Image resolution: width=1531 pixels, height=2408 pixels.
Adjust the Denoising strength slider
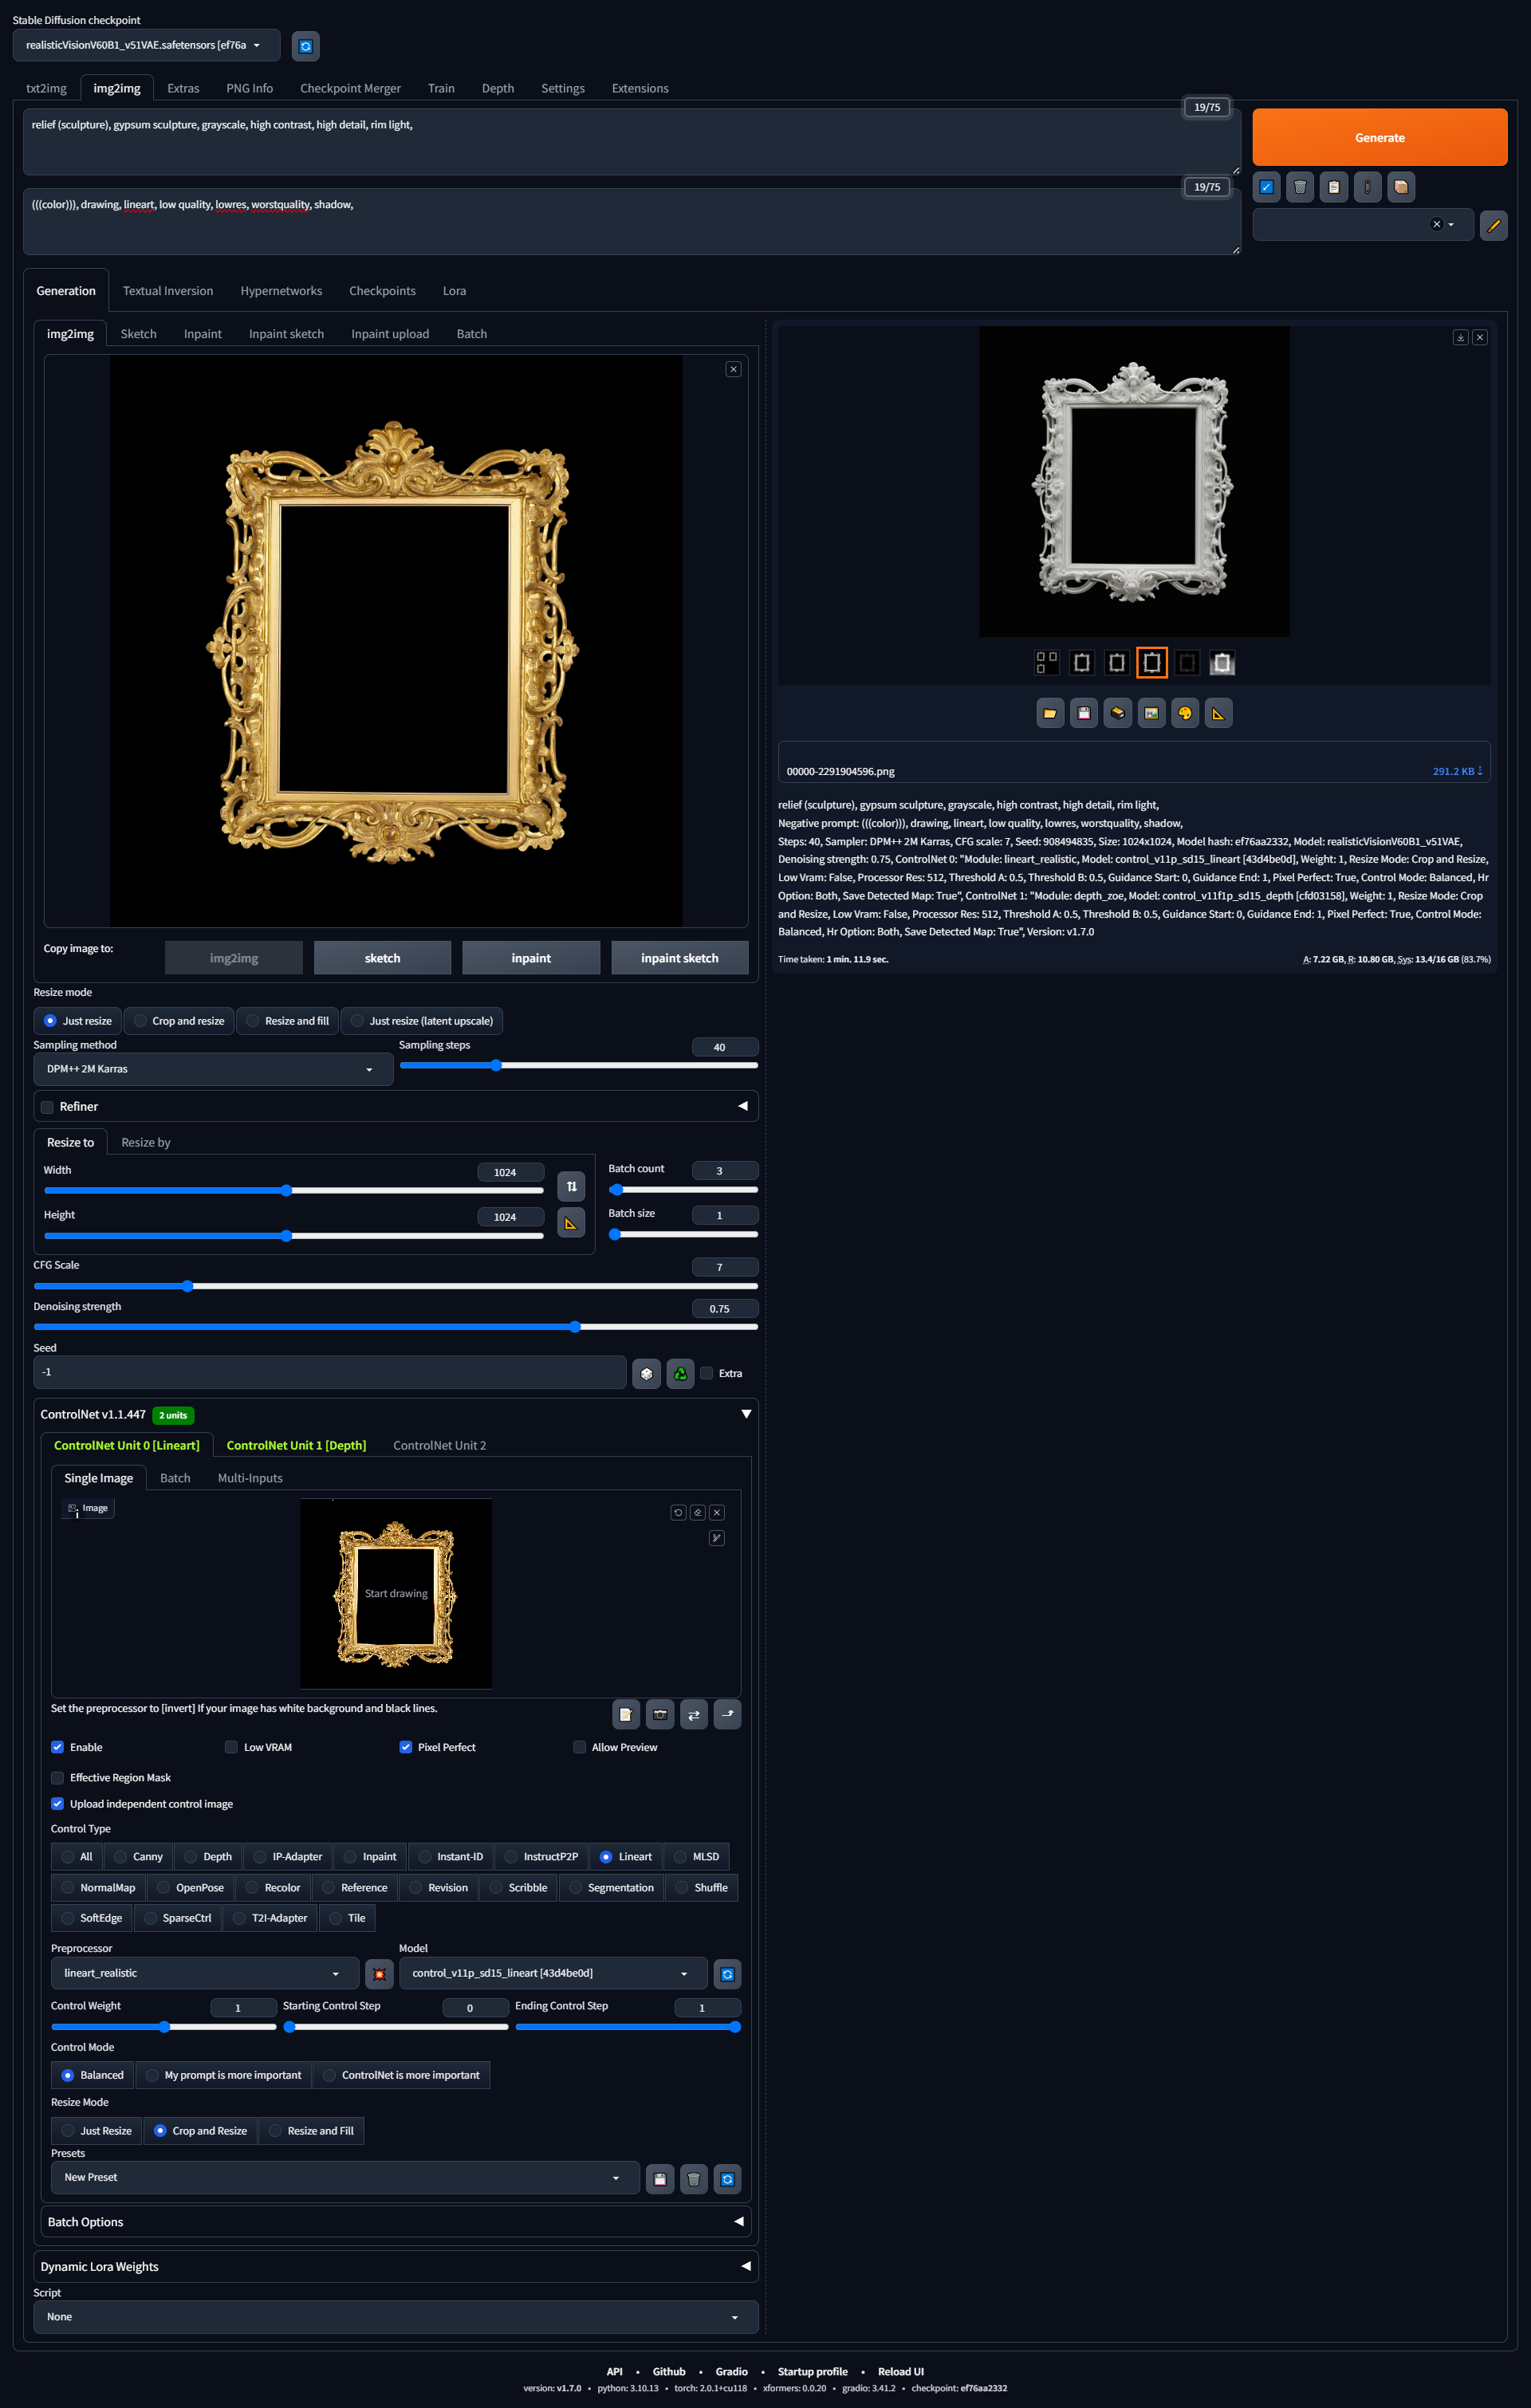click(575, 1327)
